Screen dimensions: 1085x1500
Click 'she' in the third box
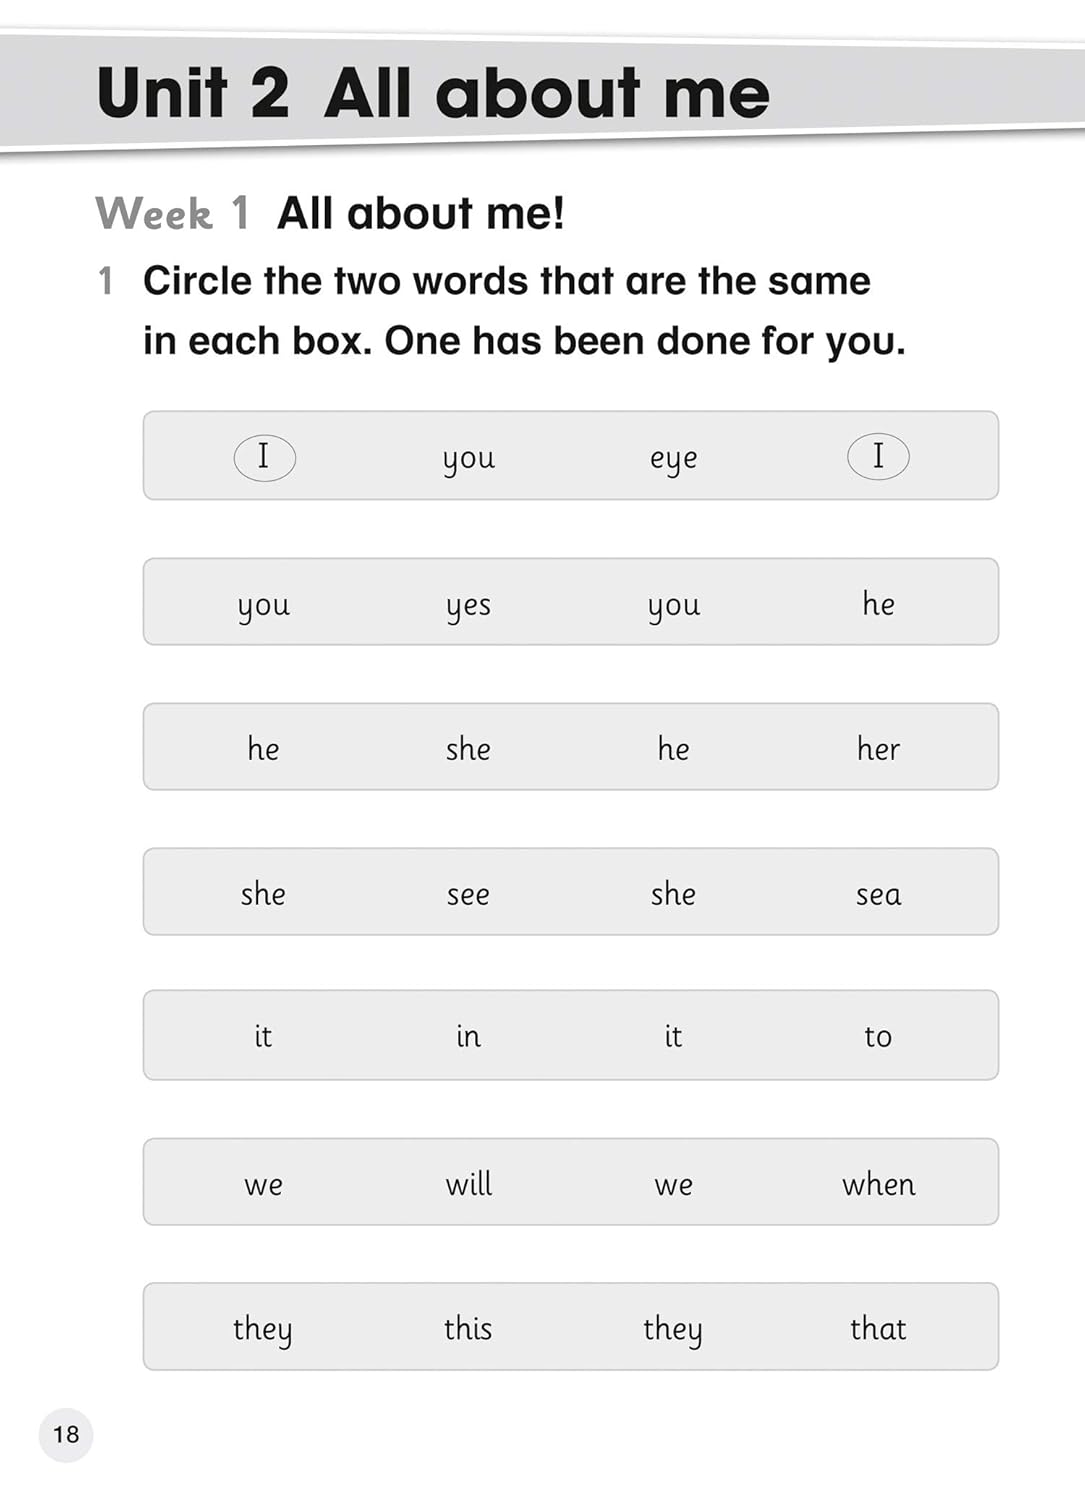(x=468, y=749)
